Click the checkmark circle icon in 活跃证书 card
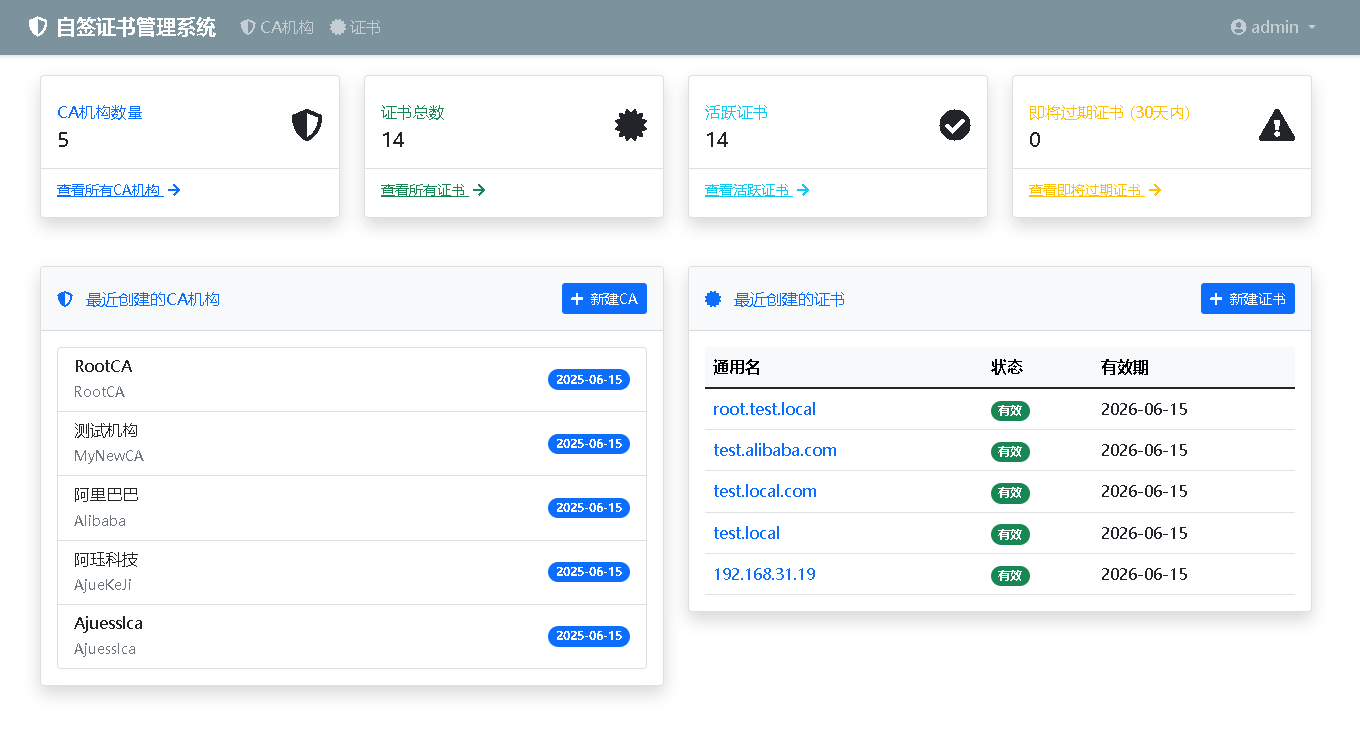The height and width of the screenshot is (743, 1360). point(955,125)
